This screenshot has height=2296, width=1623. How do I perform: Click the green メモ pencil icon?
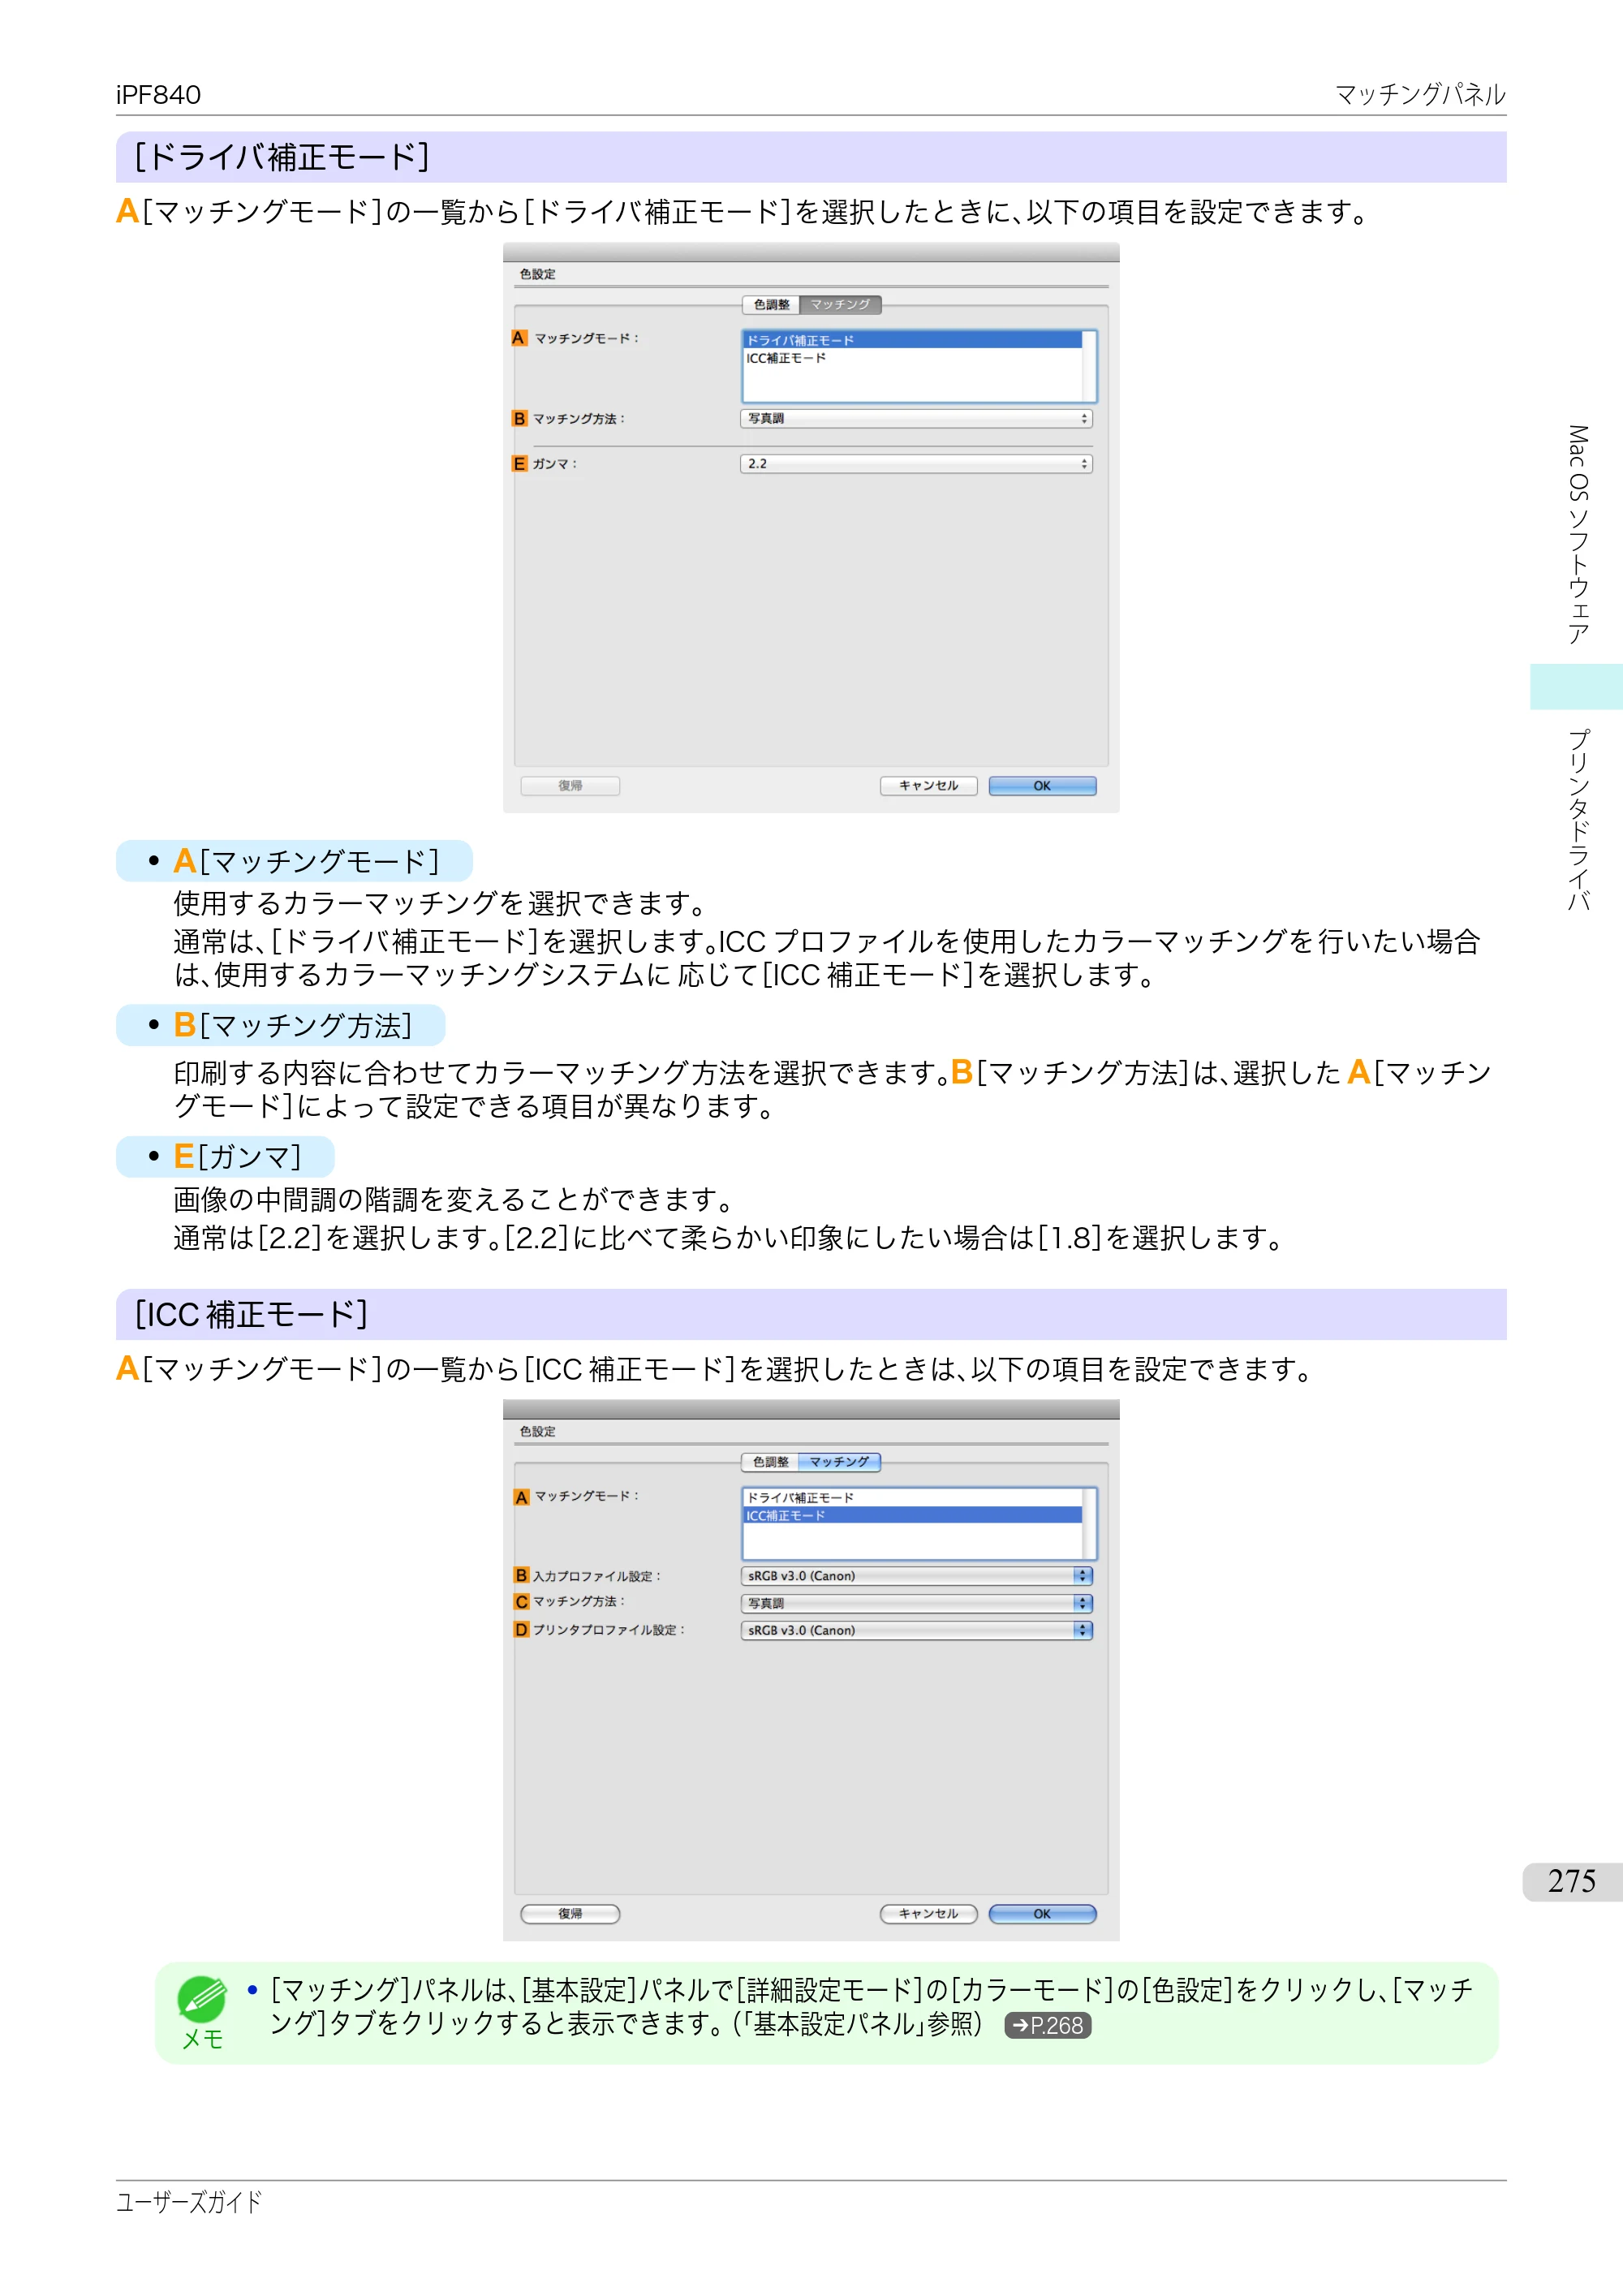pos(202,2000)
